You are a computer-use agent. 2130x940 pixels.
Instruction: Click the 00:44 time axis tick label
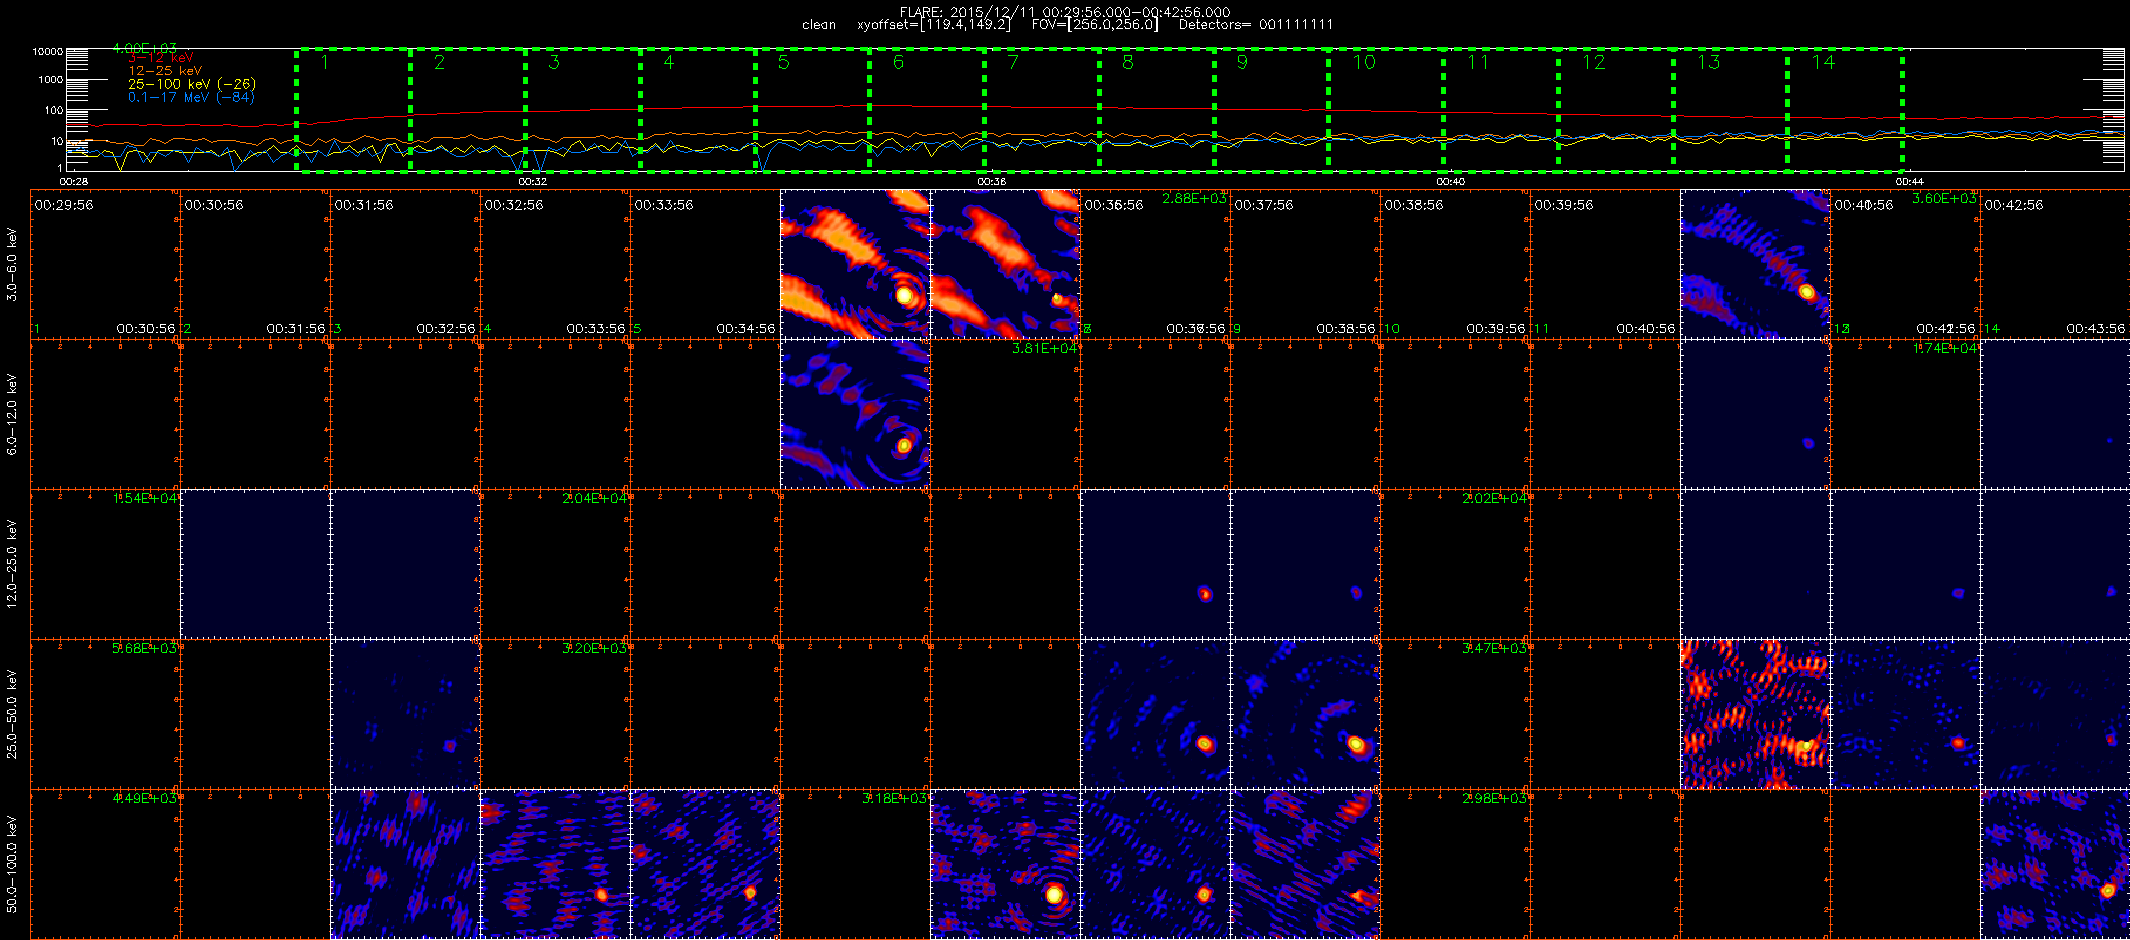tap(1909, 181)
